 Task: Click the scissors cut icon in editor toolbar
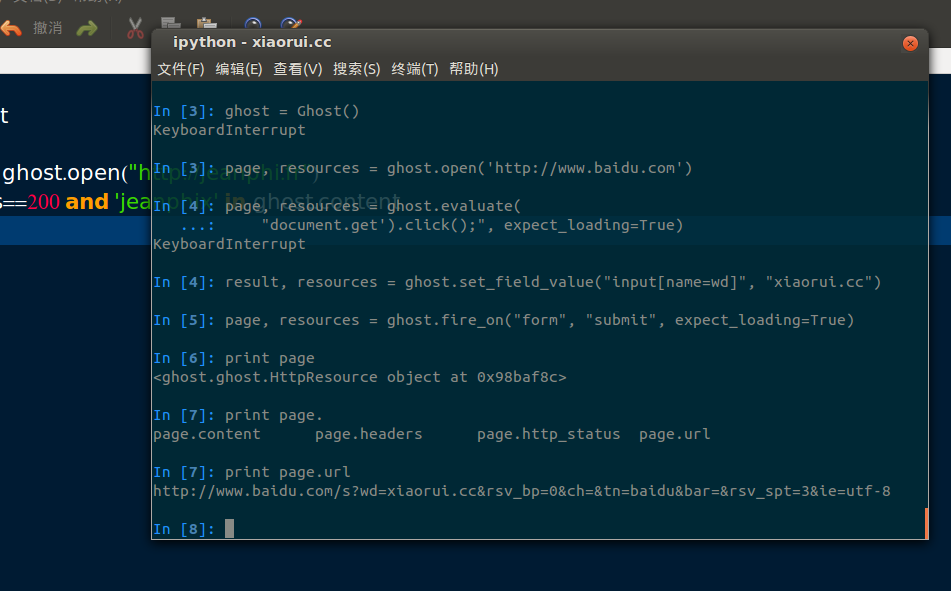coord(135,28)
